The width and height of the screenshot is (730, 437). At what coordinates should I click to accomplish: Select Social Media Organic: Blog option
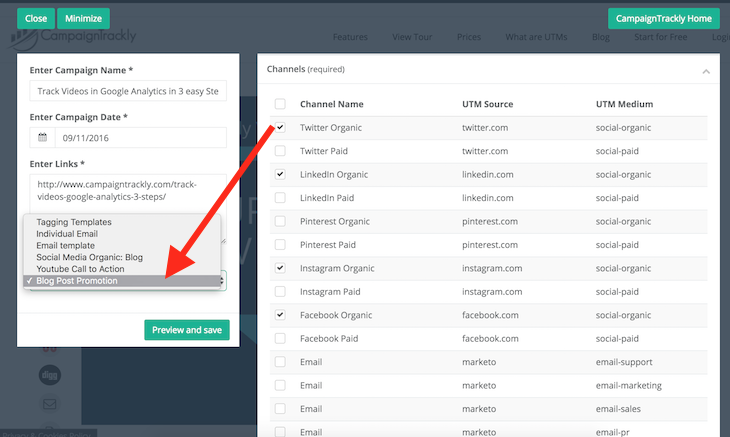tap(122, 257)
